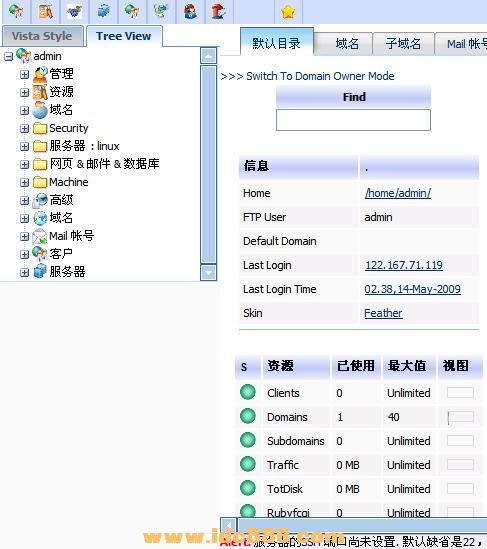Click the 服务器 server icon at tree bottom
487x549 pixels.
click(x=40, y=272)
